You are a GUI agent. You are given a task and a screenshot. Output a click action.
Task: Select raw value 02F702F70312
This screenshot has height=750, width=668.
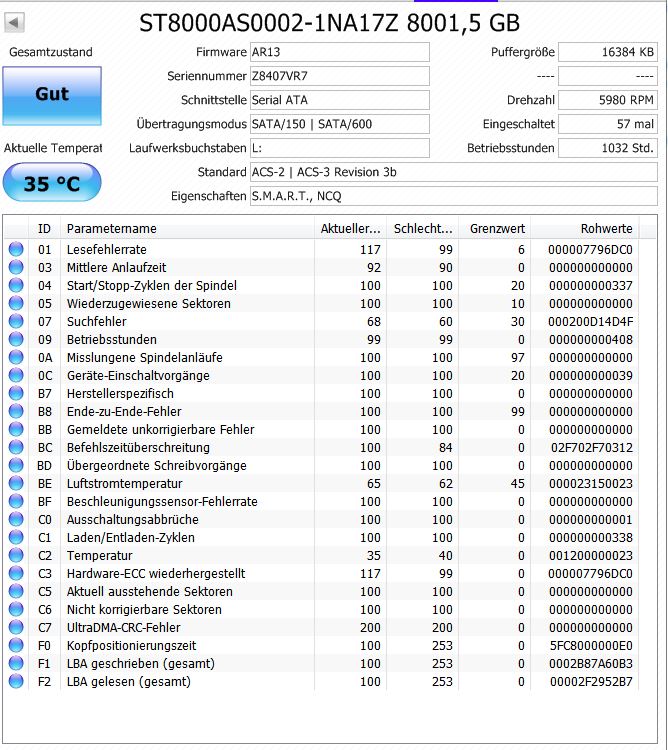[592, 447]
